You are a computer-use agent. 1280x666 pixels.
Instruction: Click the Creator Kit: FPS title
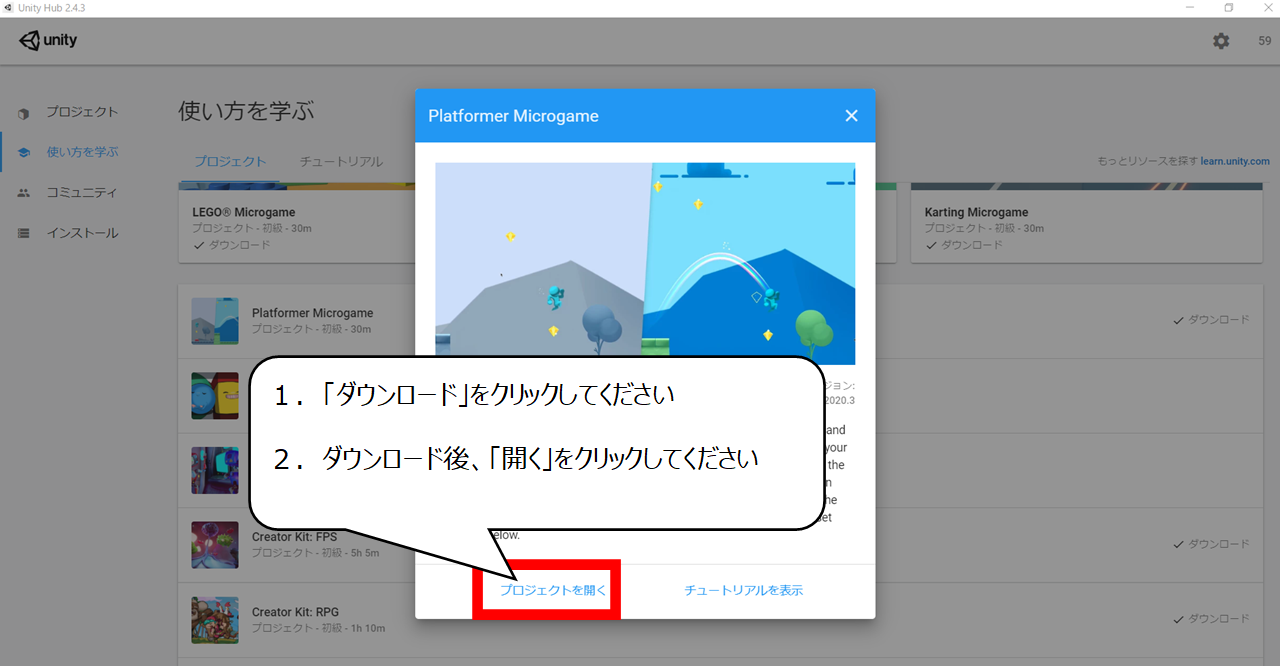click(295, 537)
